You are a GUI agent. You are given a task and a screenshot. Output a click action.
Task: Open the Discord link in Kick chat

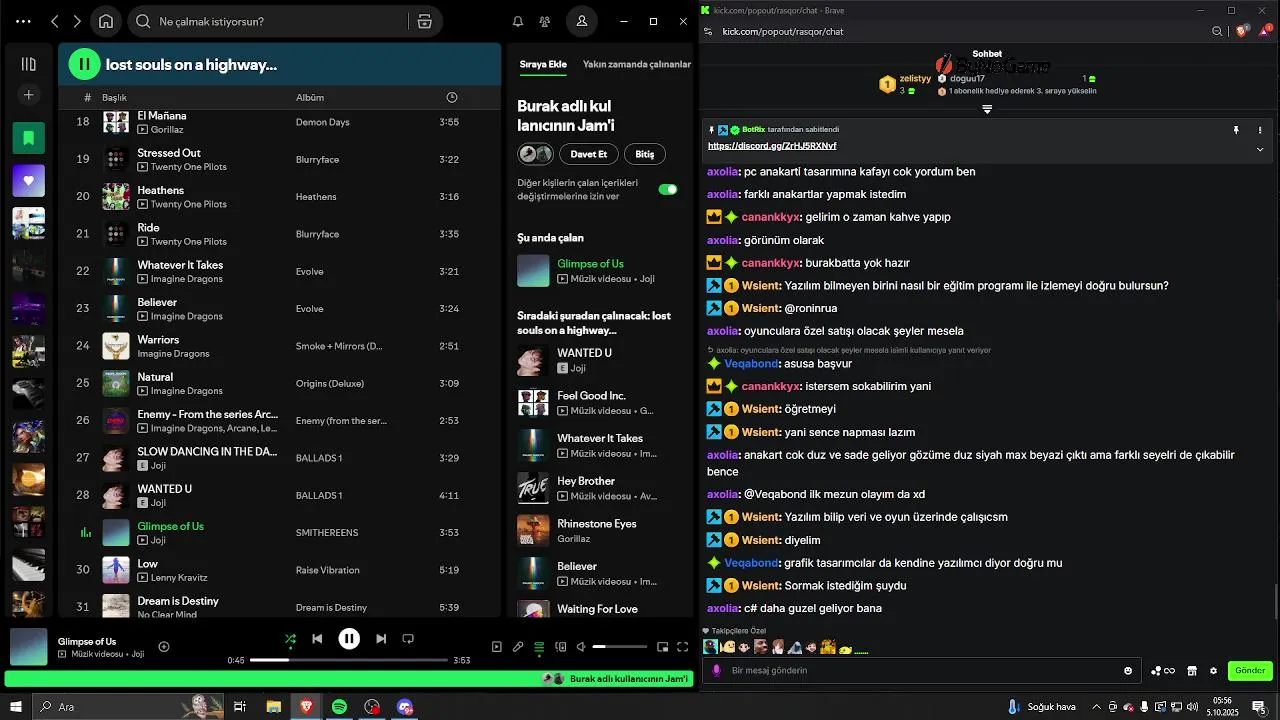(772, 146)
